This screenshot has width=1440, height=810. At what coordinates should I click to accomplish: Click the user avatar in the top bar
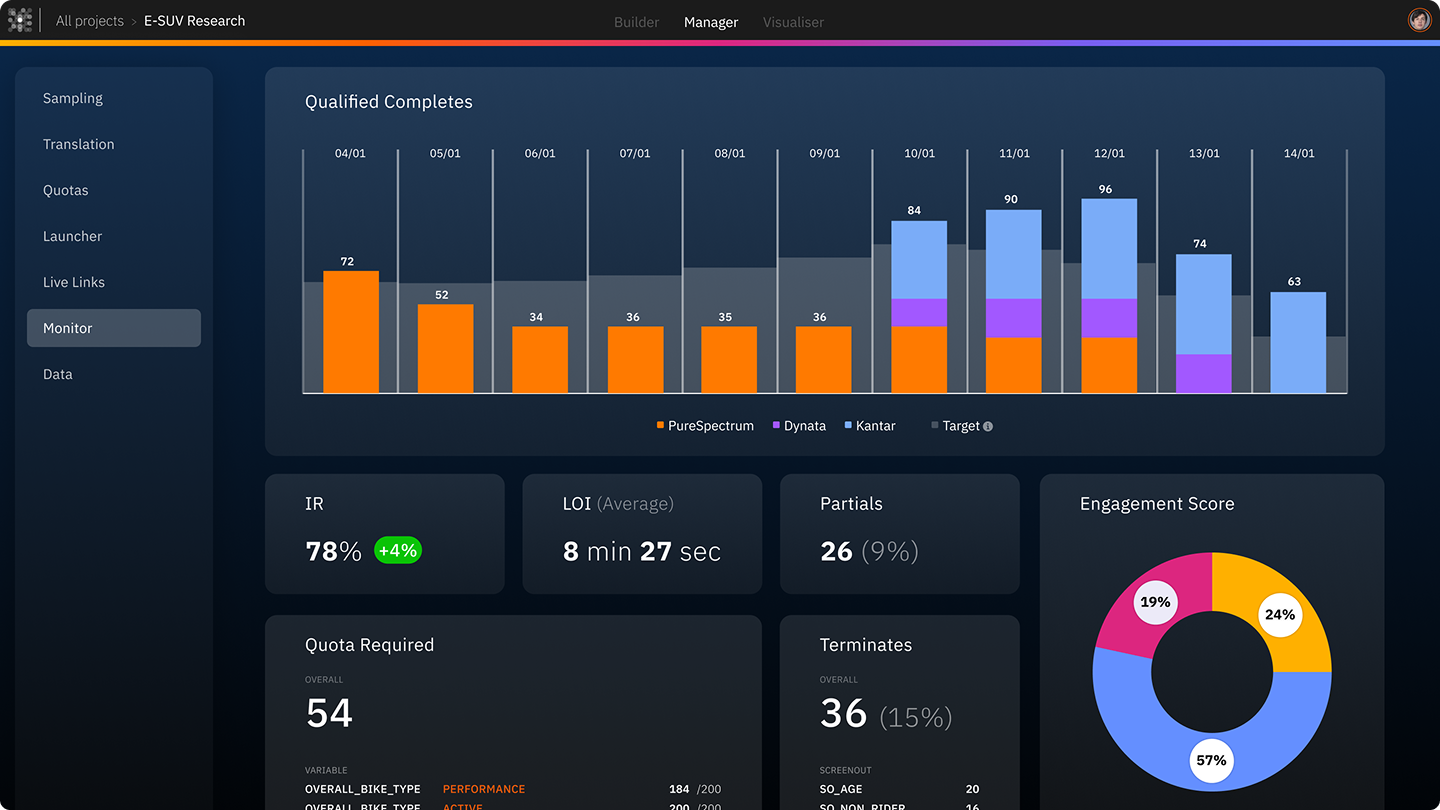1419,19
